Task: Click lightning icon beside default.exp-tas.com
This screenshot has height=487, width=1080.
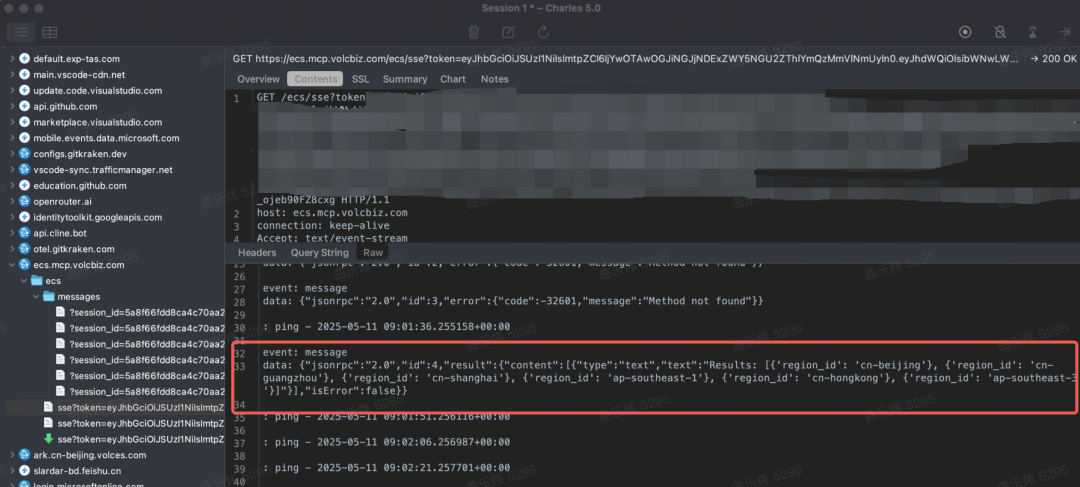Action: (25, 59)
